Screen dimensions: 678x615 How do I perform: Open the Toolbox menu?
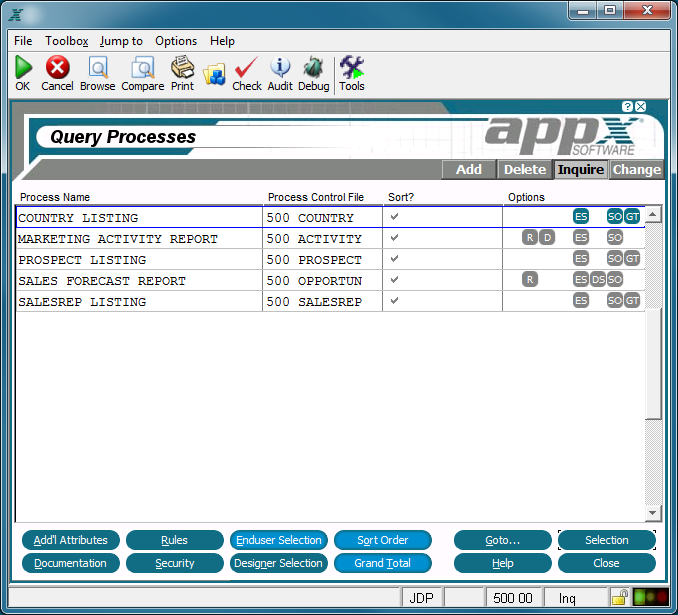(x=67, y=41)
